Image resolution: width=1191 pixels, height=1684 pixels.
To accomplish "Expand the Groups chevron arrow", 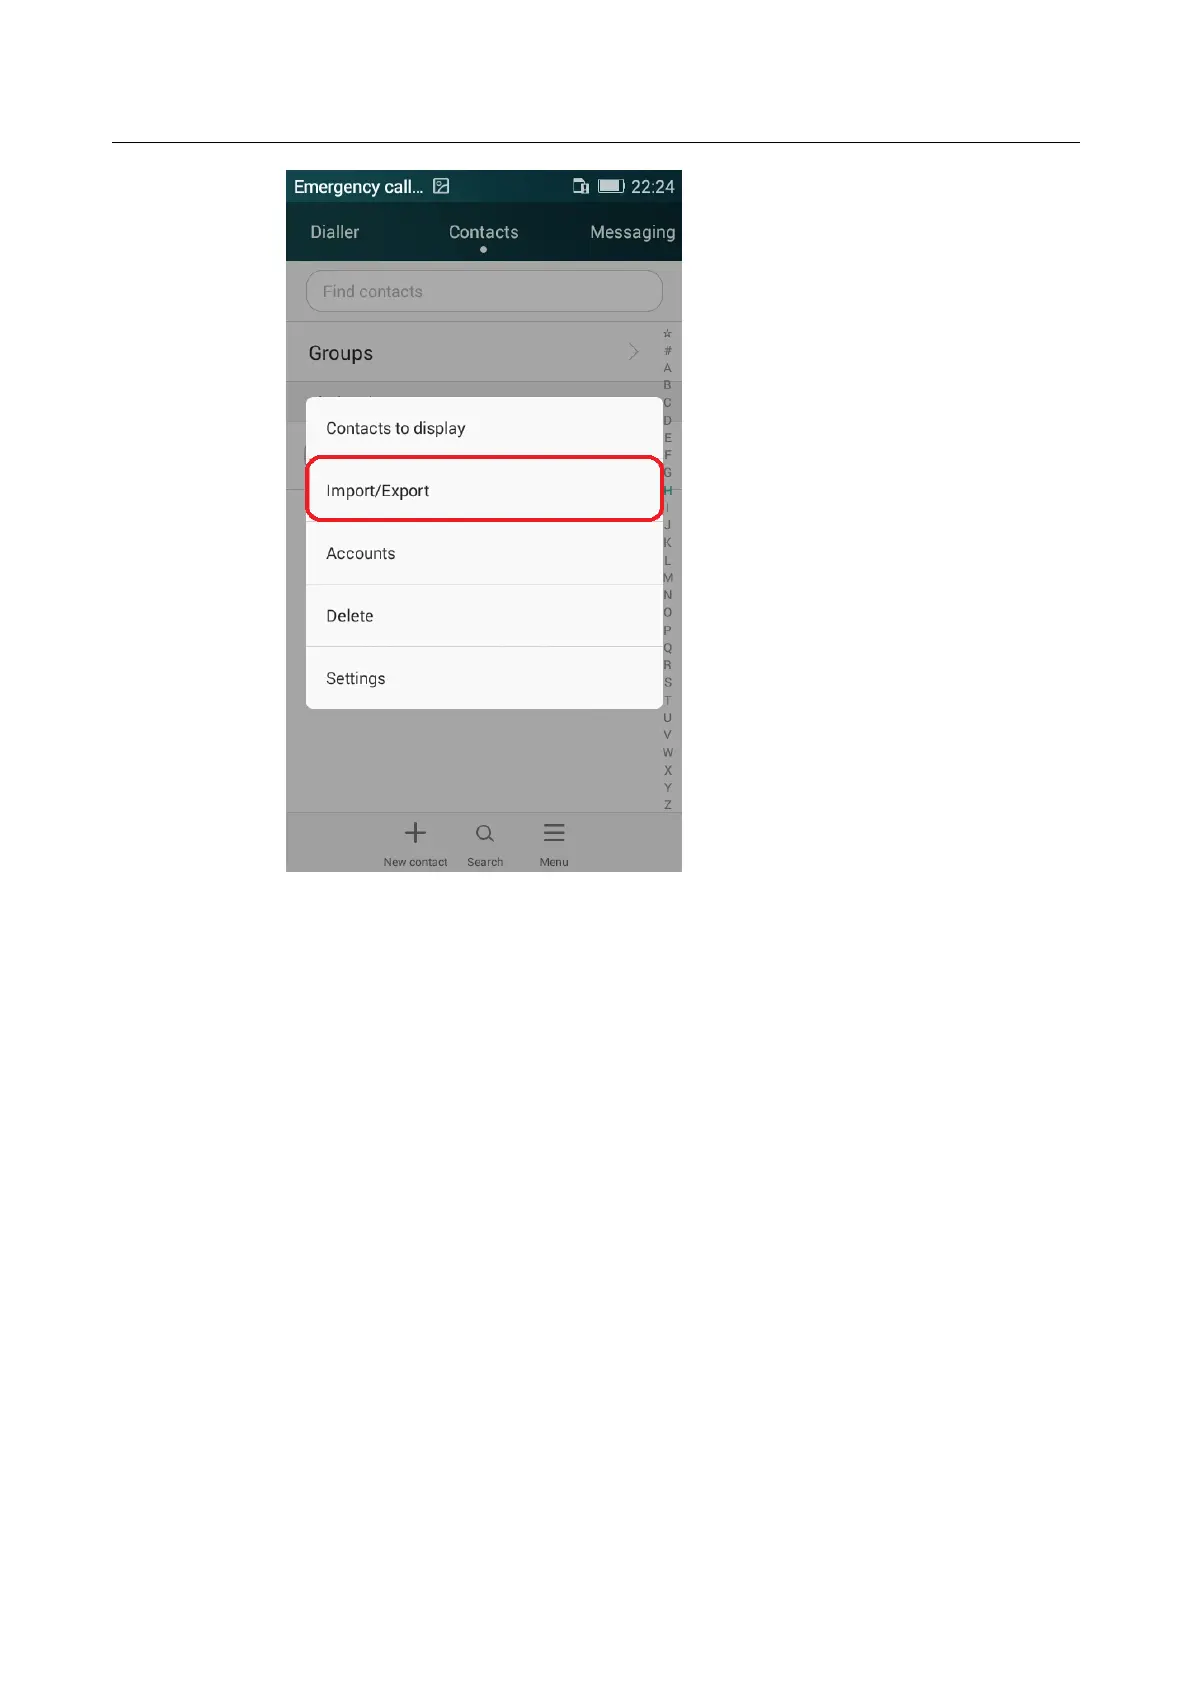I will tap(633, 352).
